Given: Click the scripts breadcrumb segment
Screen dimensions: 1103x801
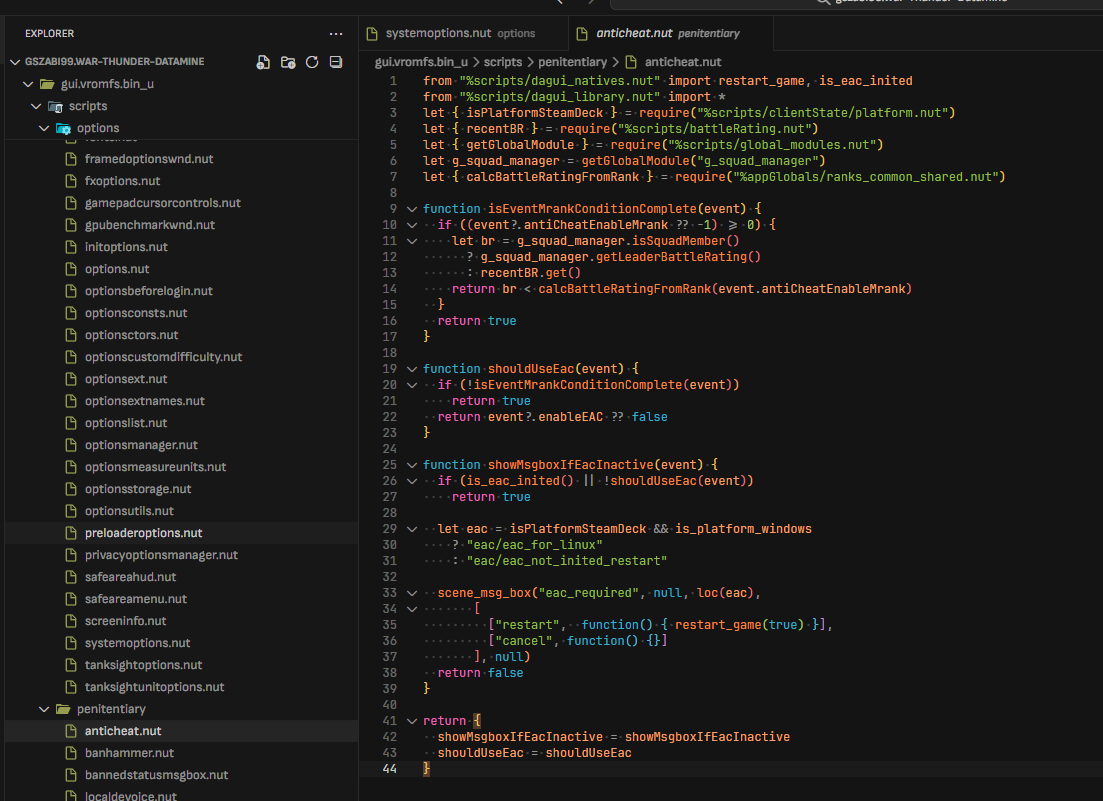Looking at the screenshot, I should pos(503,62).
